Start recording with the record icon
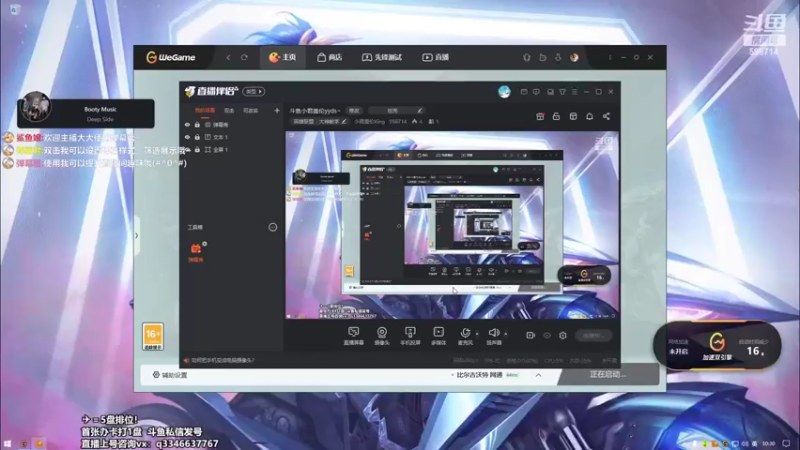The height and width of the screenshot is (450, 800). pos(531,335)
